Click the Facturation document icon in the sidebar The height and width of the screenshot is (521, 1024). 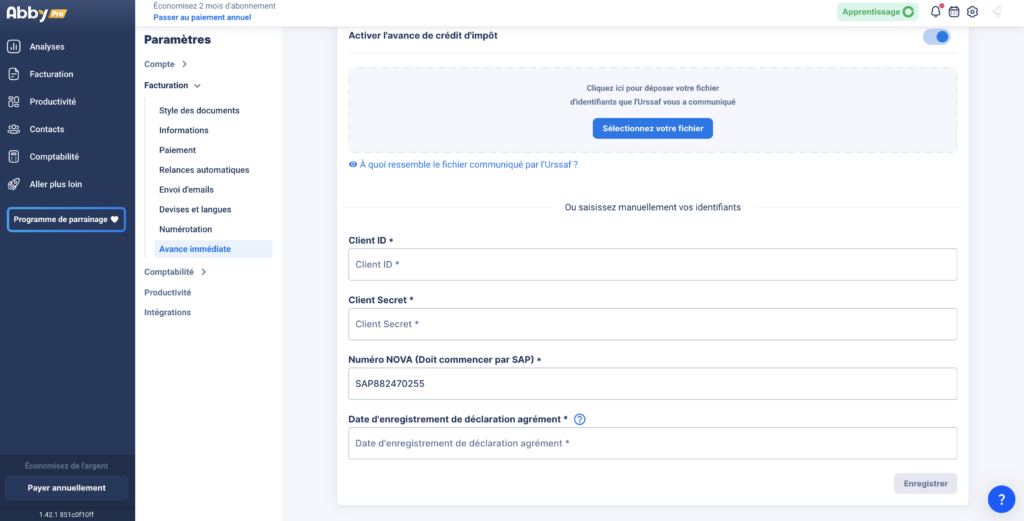pos(14,74)
